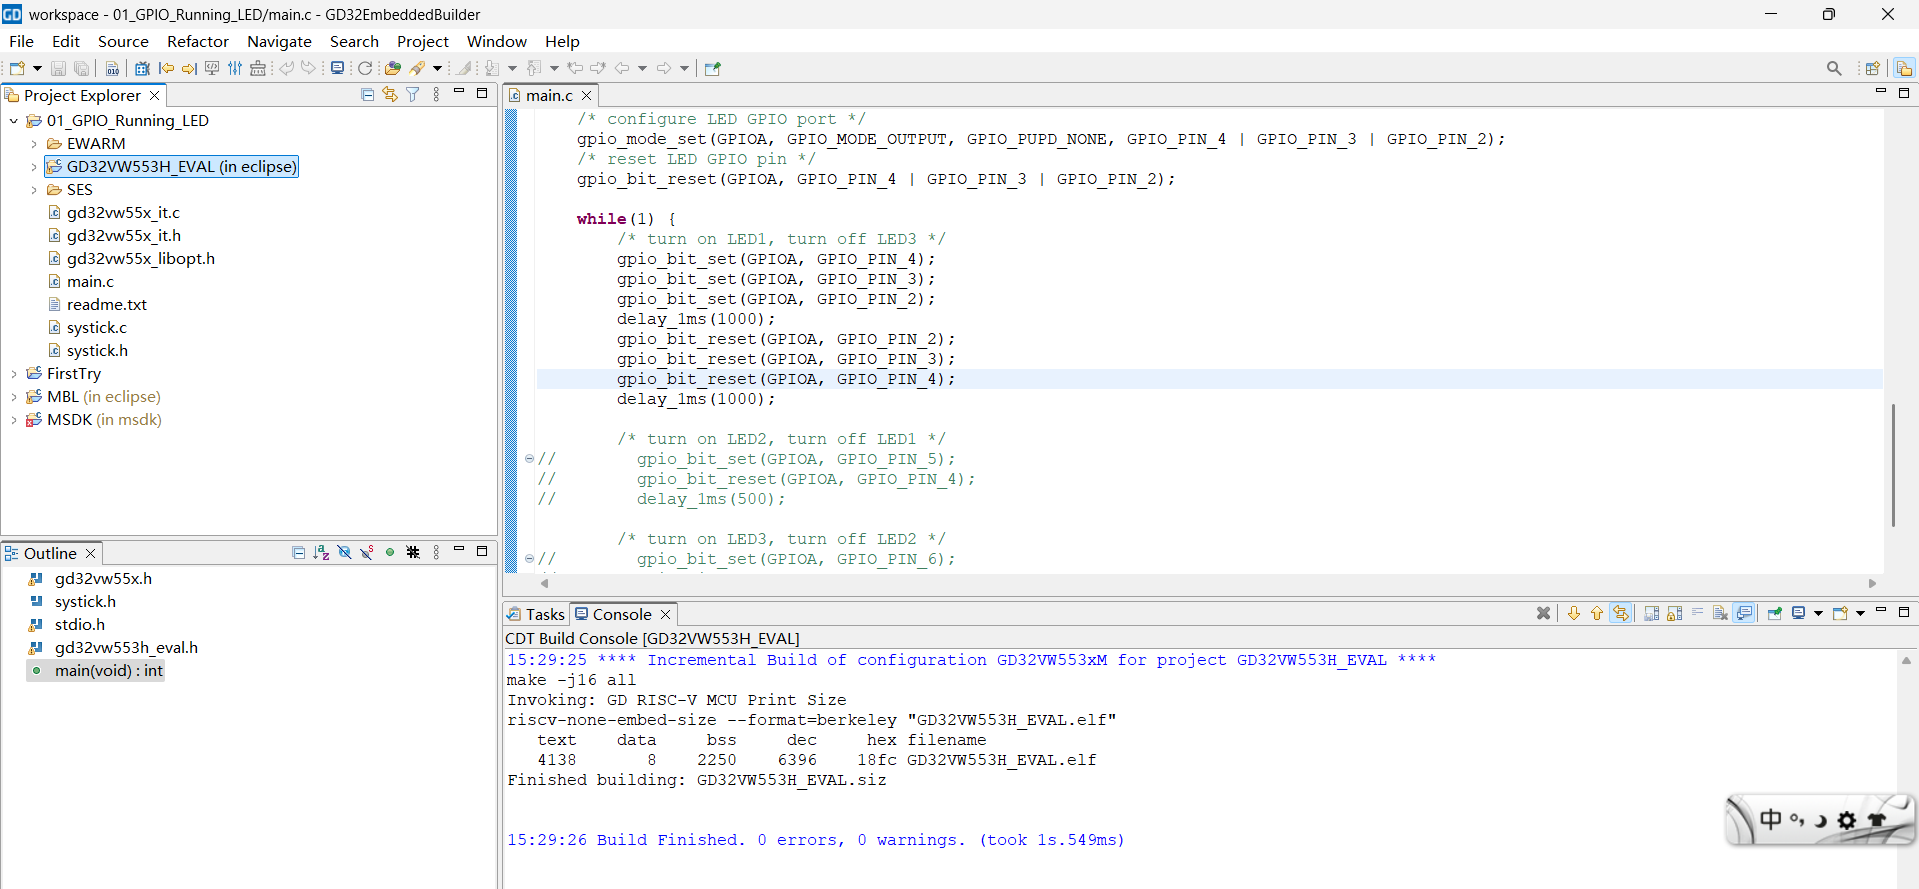Select systick.c in Project Explorer
The width and height of the screenshot is (1919, 889).
pos(96,328)
